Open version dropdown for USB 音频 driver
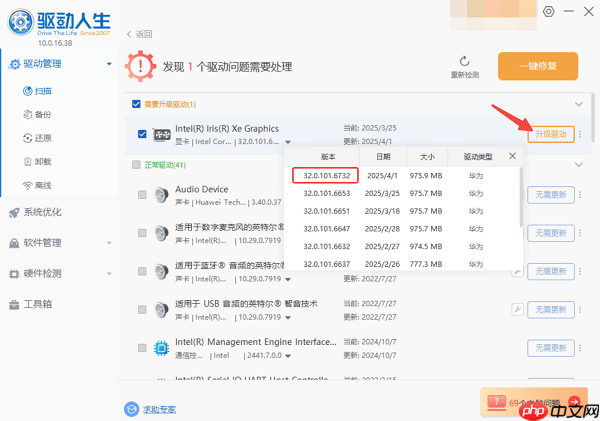 click(288, 318)
